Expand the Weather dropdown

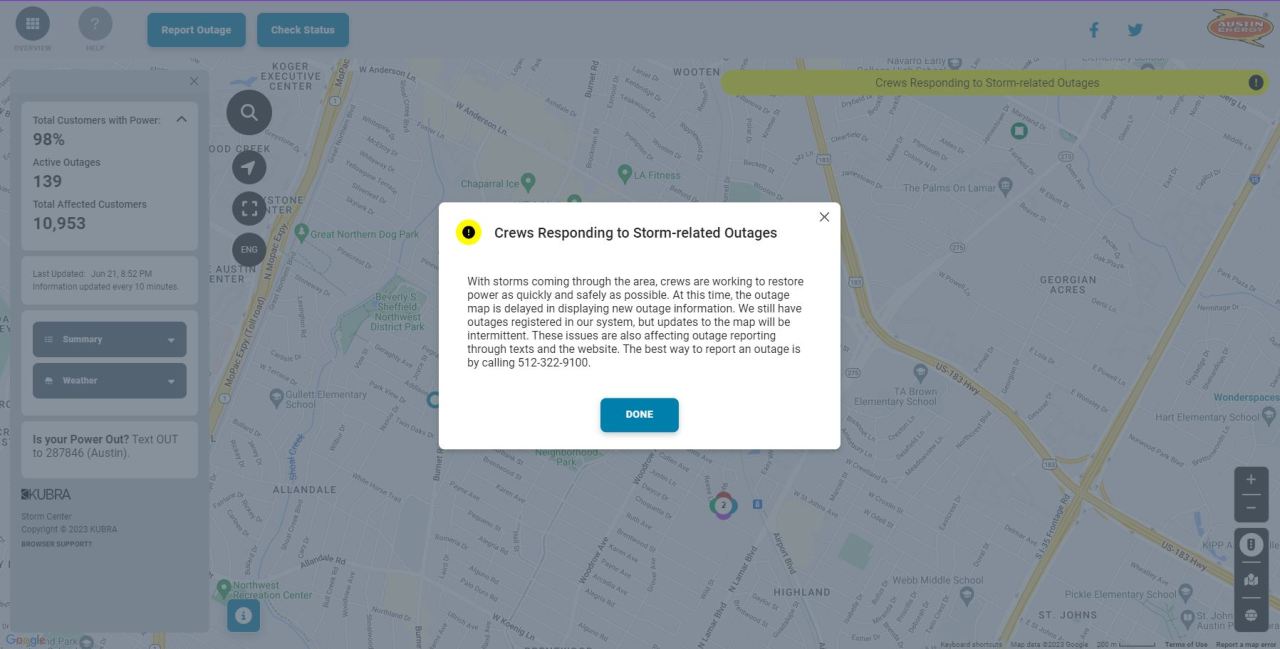109,381
